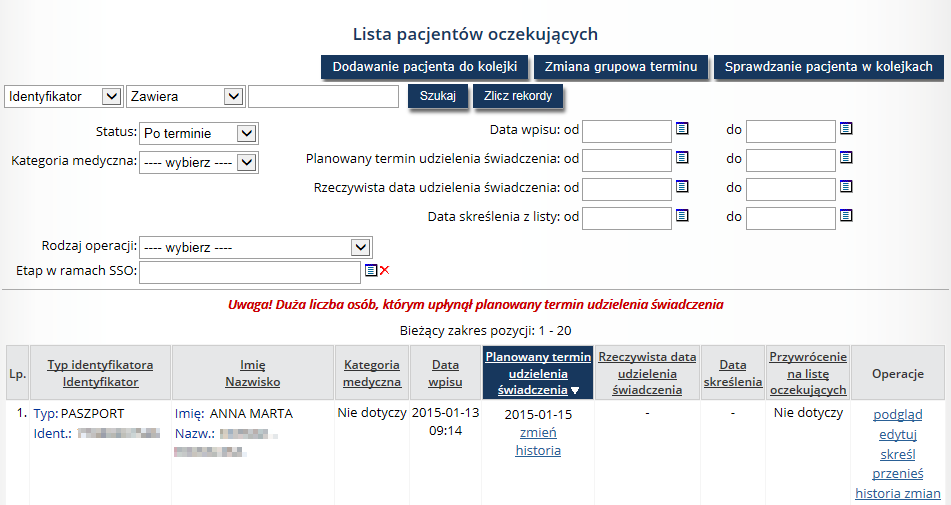Select the planned date 2015-01-15
Image resolution: width=951 pixels, height=505 pixels.
click(x=538, y=415)
